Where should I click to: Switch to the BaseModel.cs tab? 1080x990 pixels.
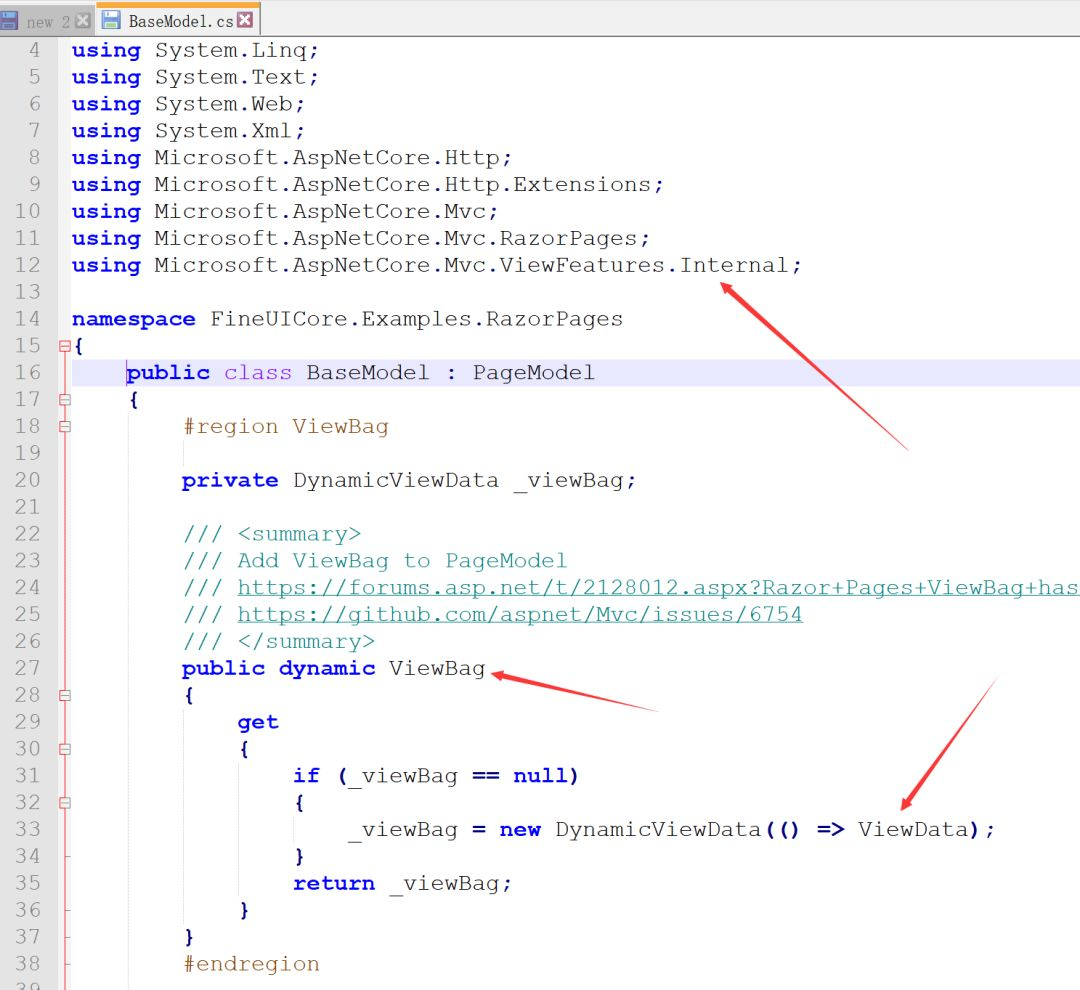coord(180,21)
